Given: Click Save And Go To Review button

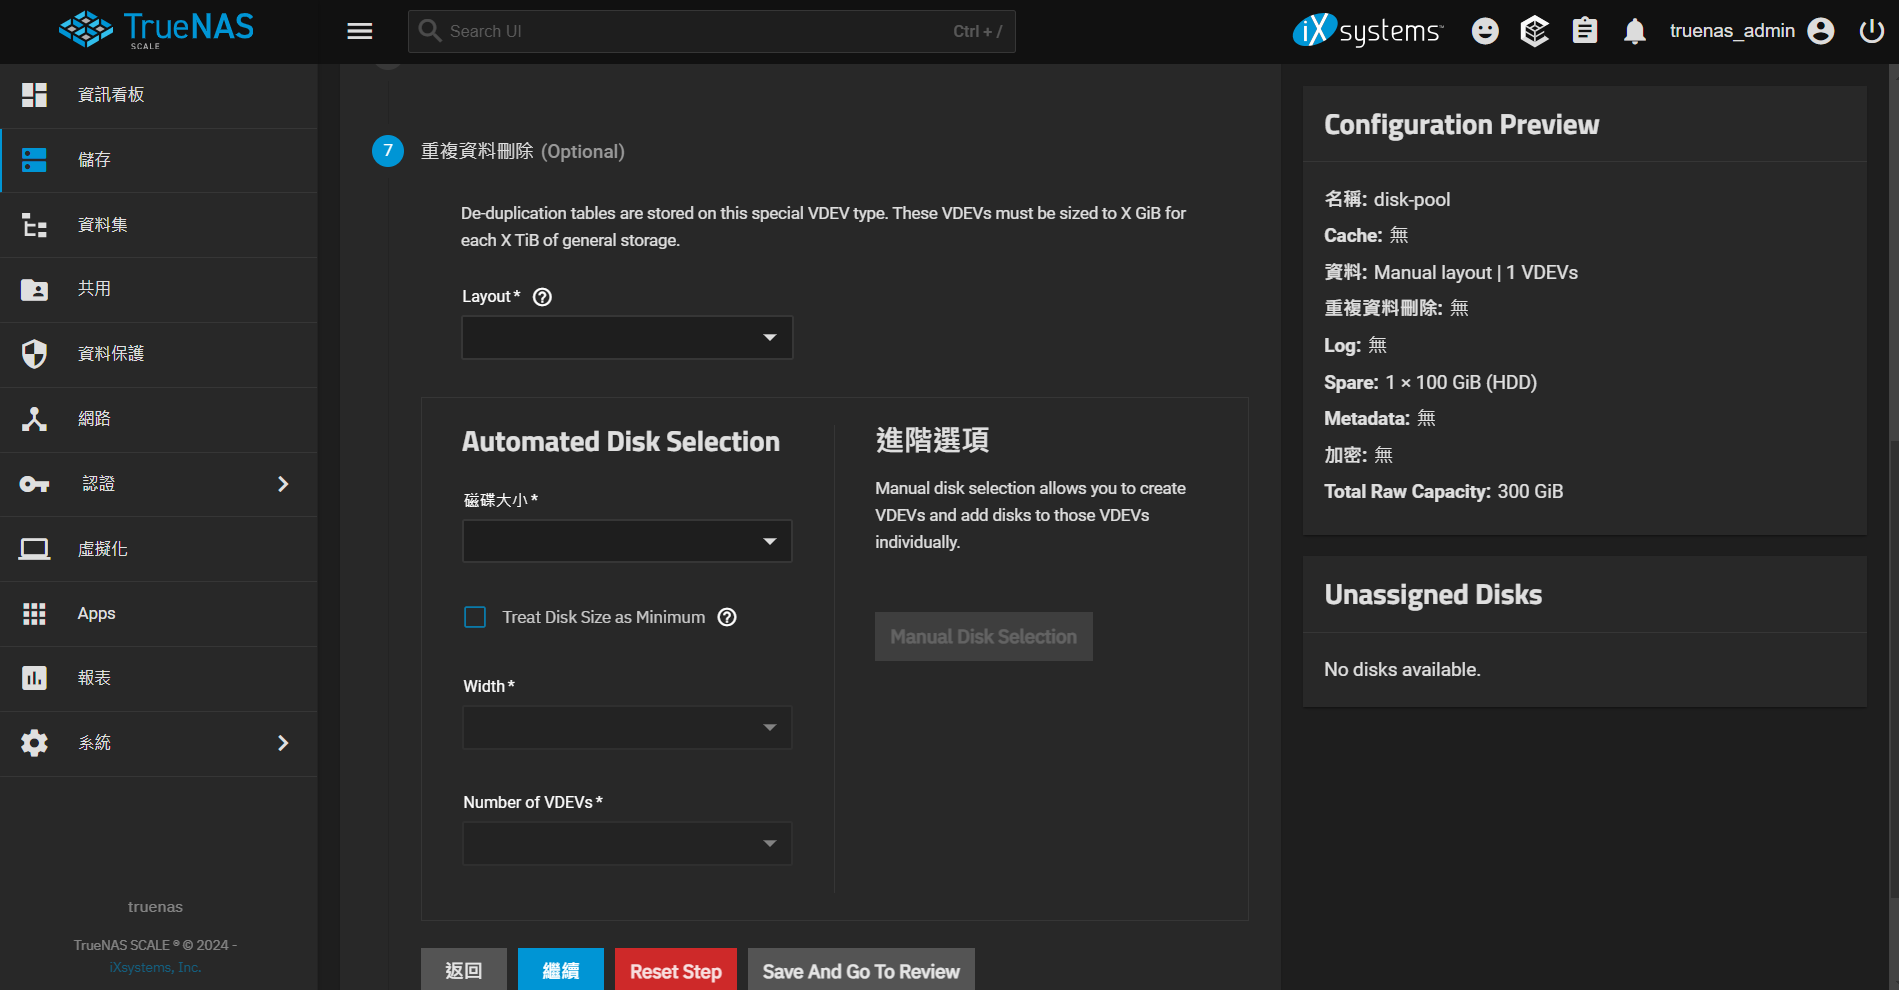Looking at the screenshot, I should pyautogui.click(x=860, y=971).
